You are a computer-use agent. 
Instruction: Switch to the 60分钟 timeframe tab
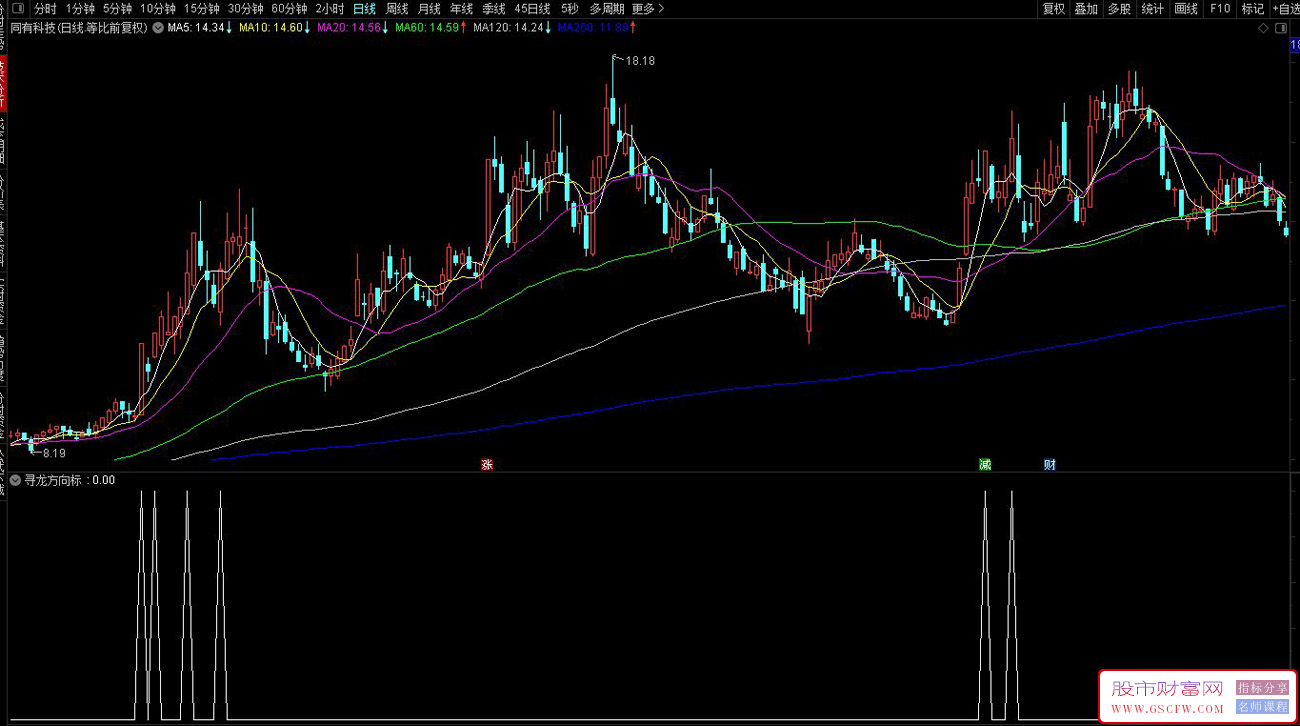(289, 9)
